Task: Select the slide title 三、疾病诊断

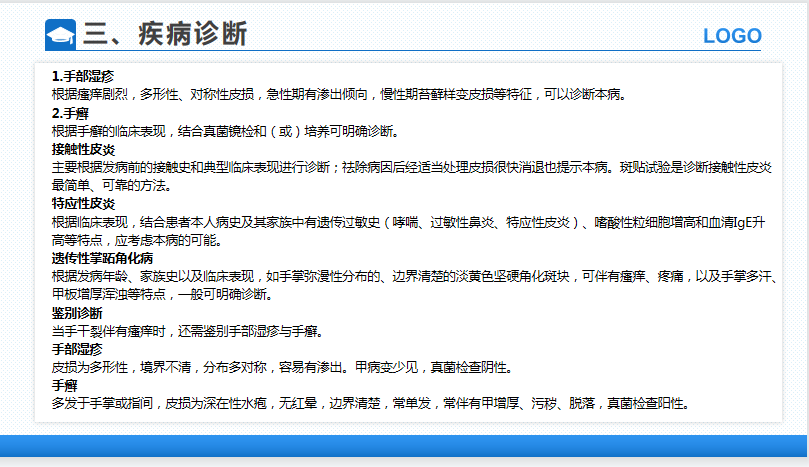Action: point(165,34)
